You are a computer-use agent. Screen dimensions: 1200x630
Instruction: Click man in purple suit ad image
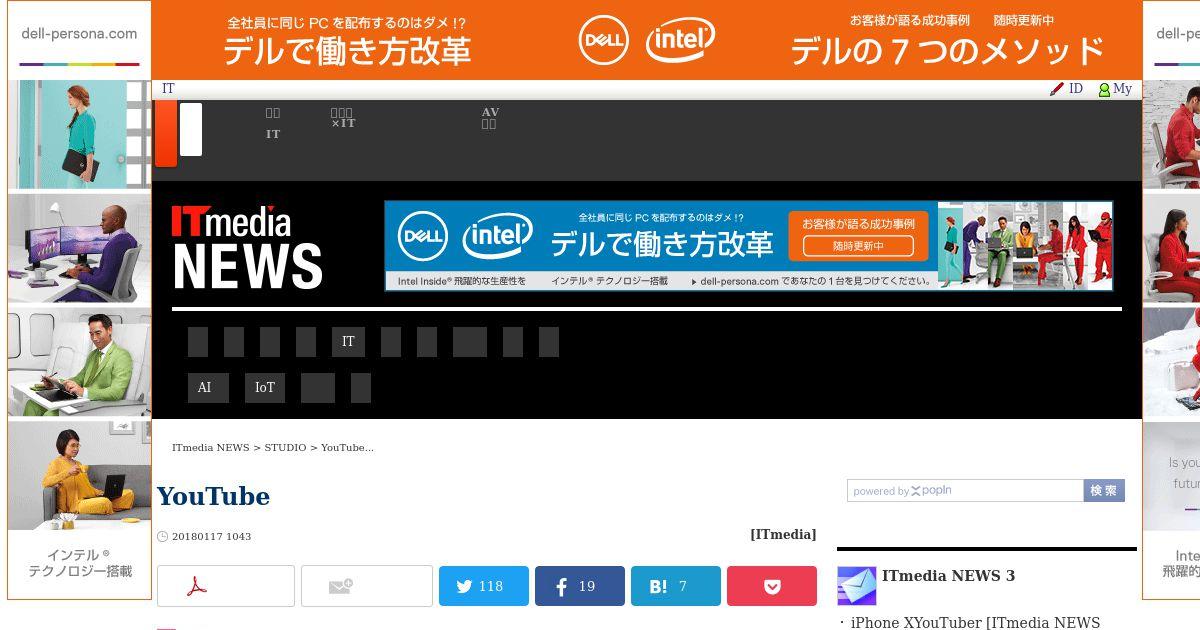[80, 248]
